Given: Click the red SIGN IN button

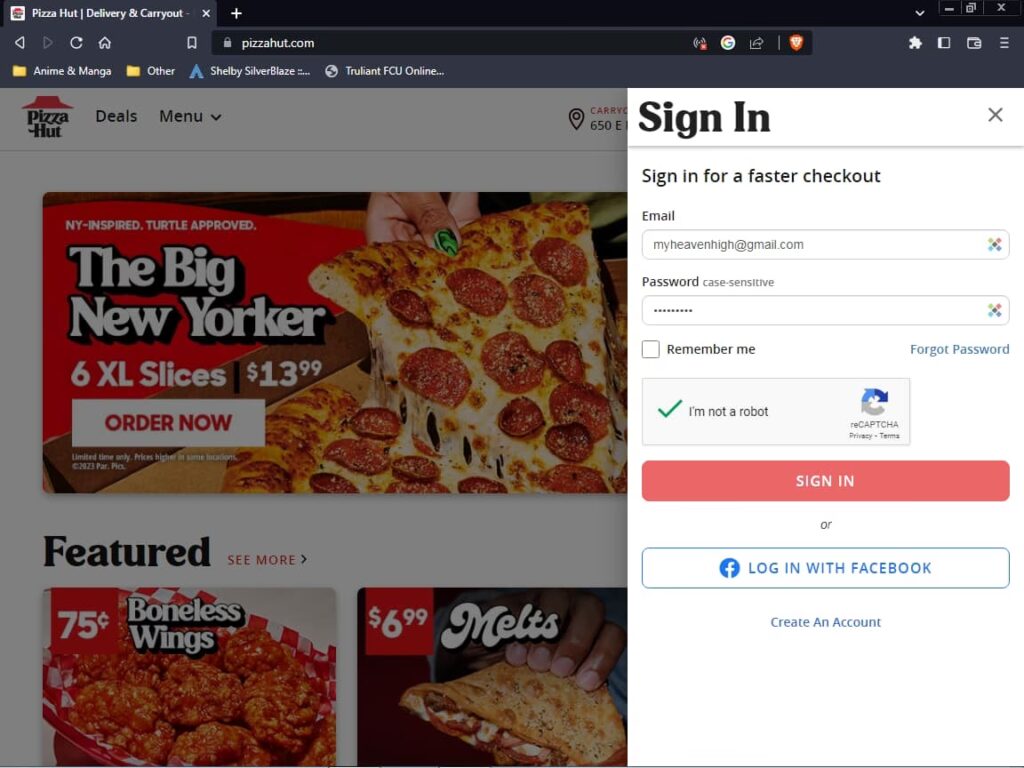Looking at the screenshot, I should 825,481.
